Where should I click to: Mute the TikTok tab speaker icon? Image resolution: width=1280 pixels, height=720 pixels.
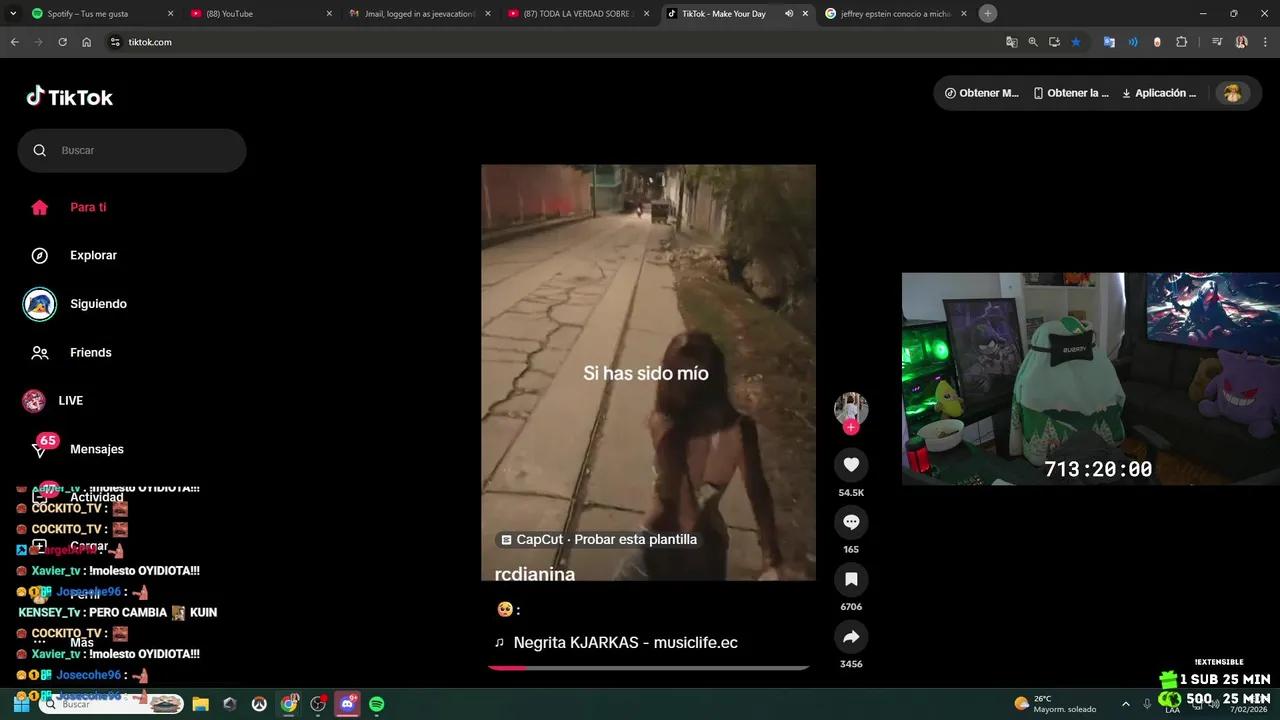click(789, 14)
